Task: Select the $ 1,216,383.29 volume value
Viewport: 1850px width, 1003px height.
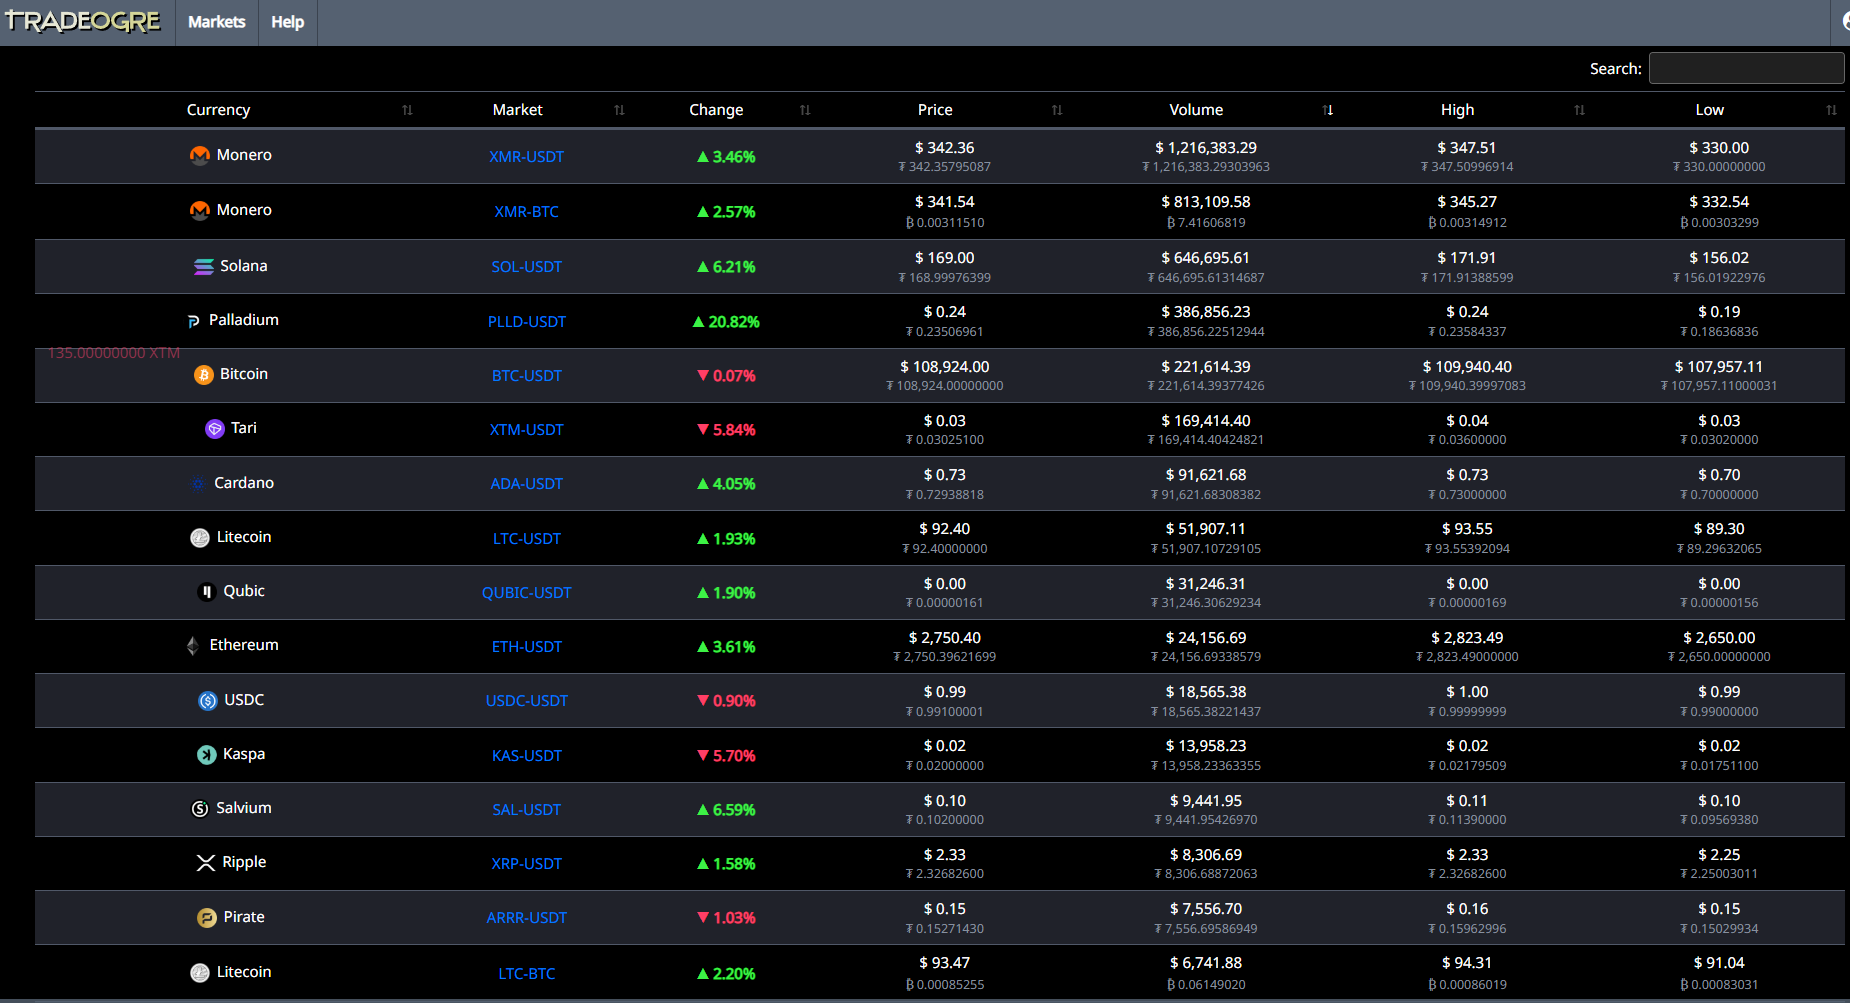Action: 1206,148
